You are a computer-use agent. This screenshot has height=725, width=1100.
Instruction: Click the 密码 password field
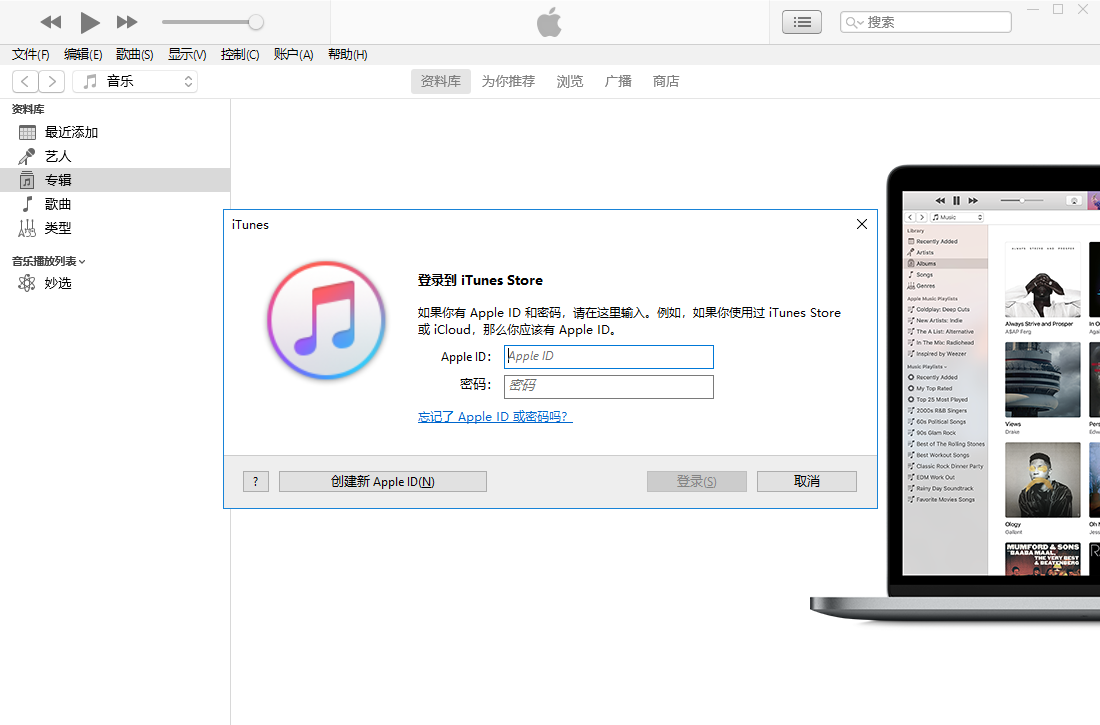point(609,387)
